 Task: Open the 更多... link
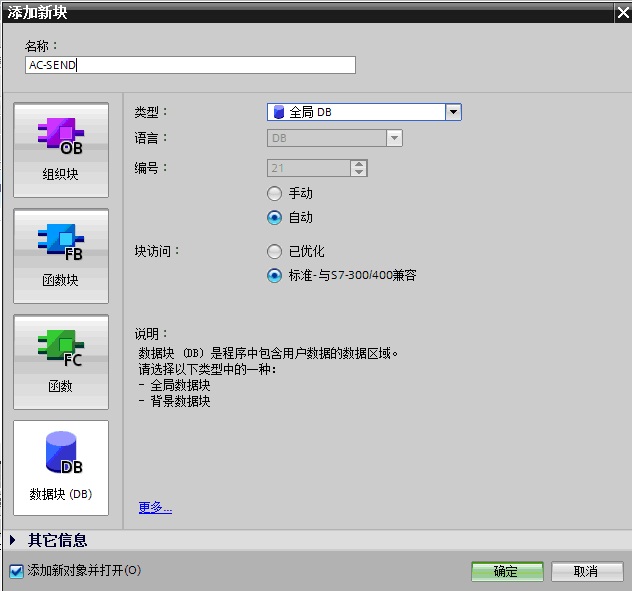click(155, 507)
